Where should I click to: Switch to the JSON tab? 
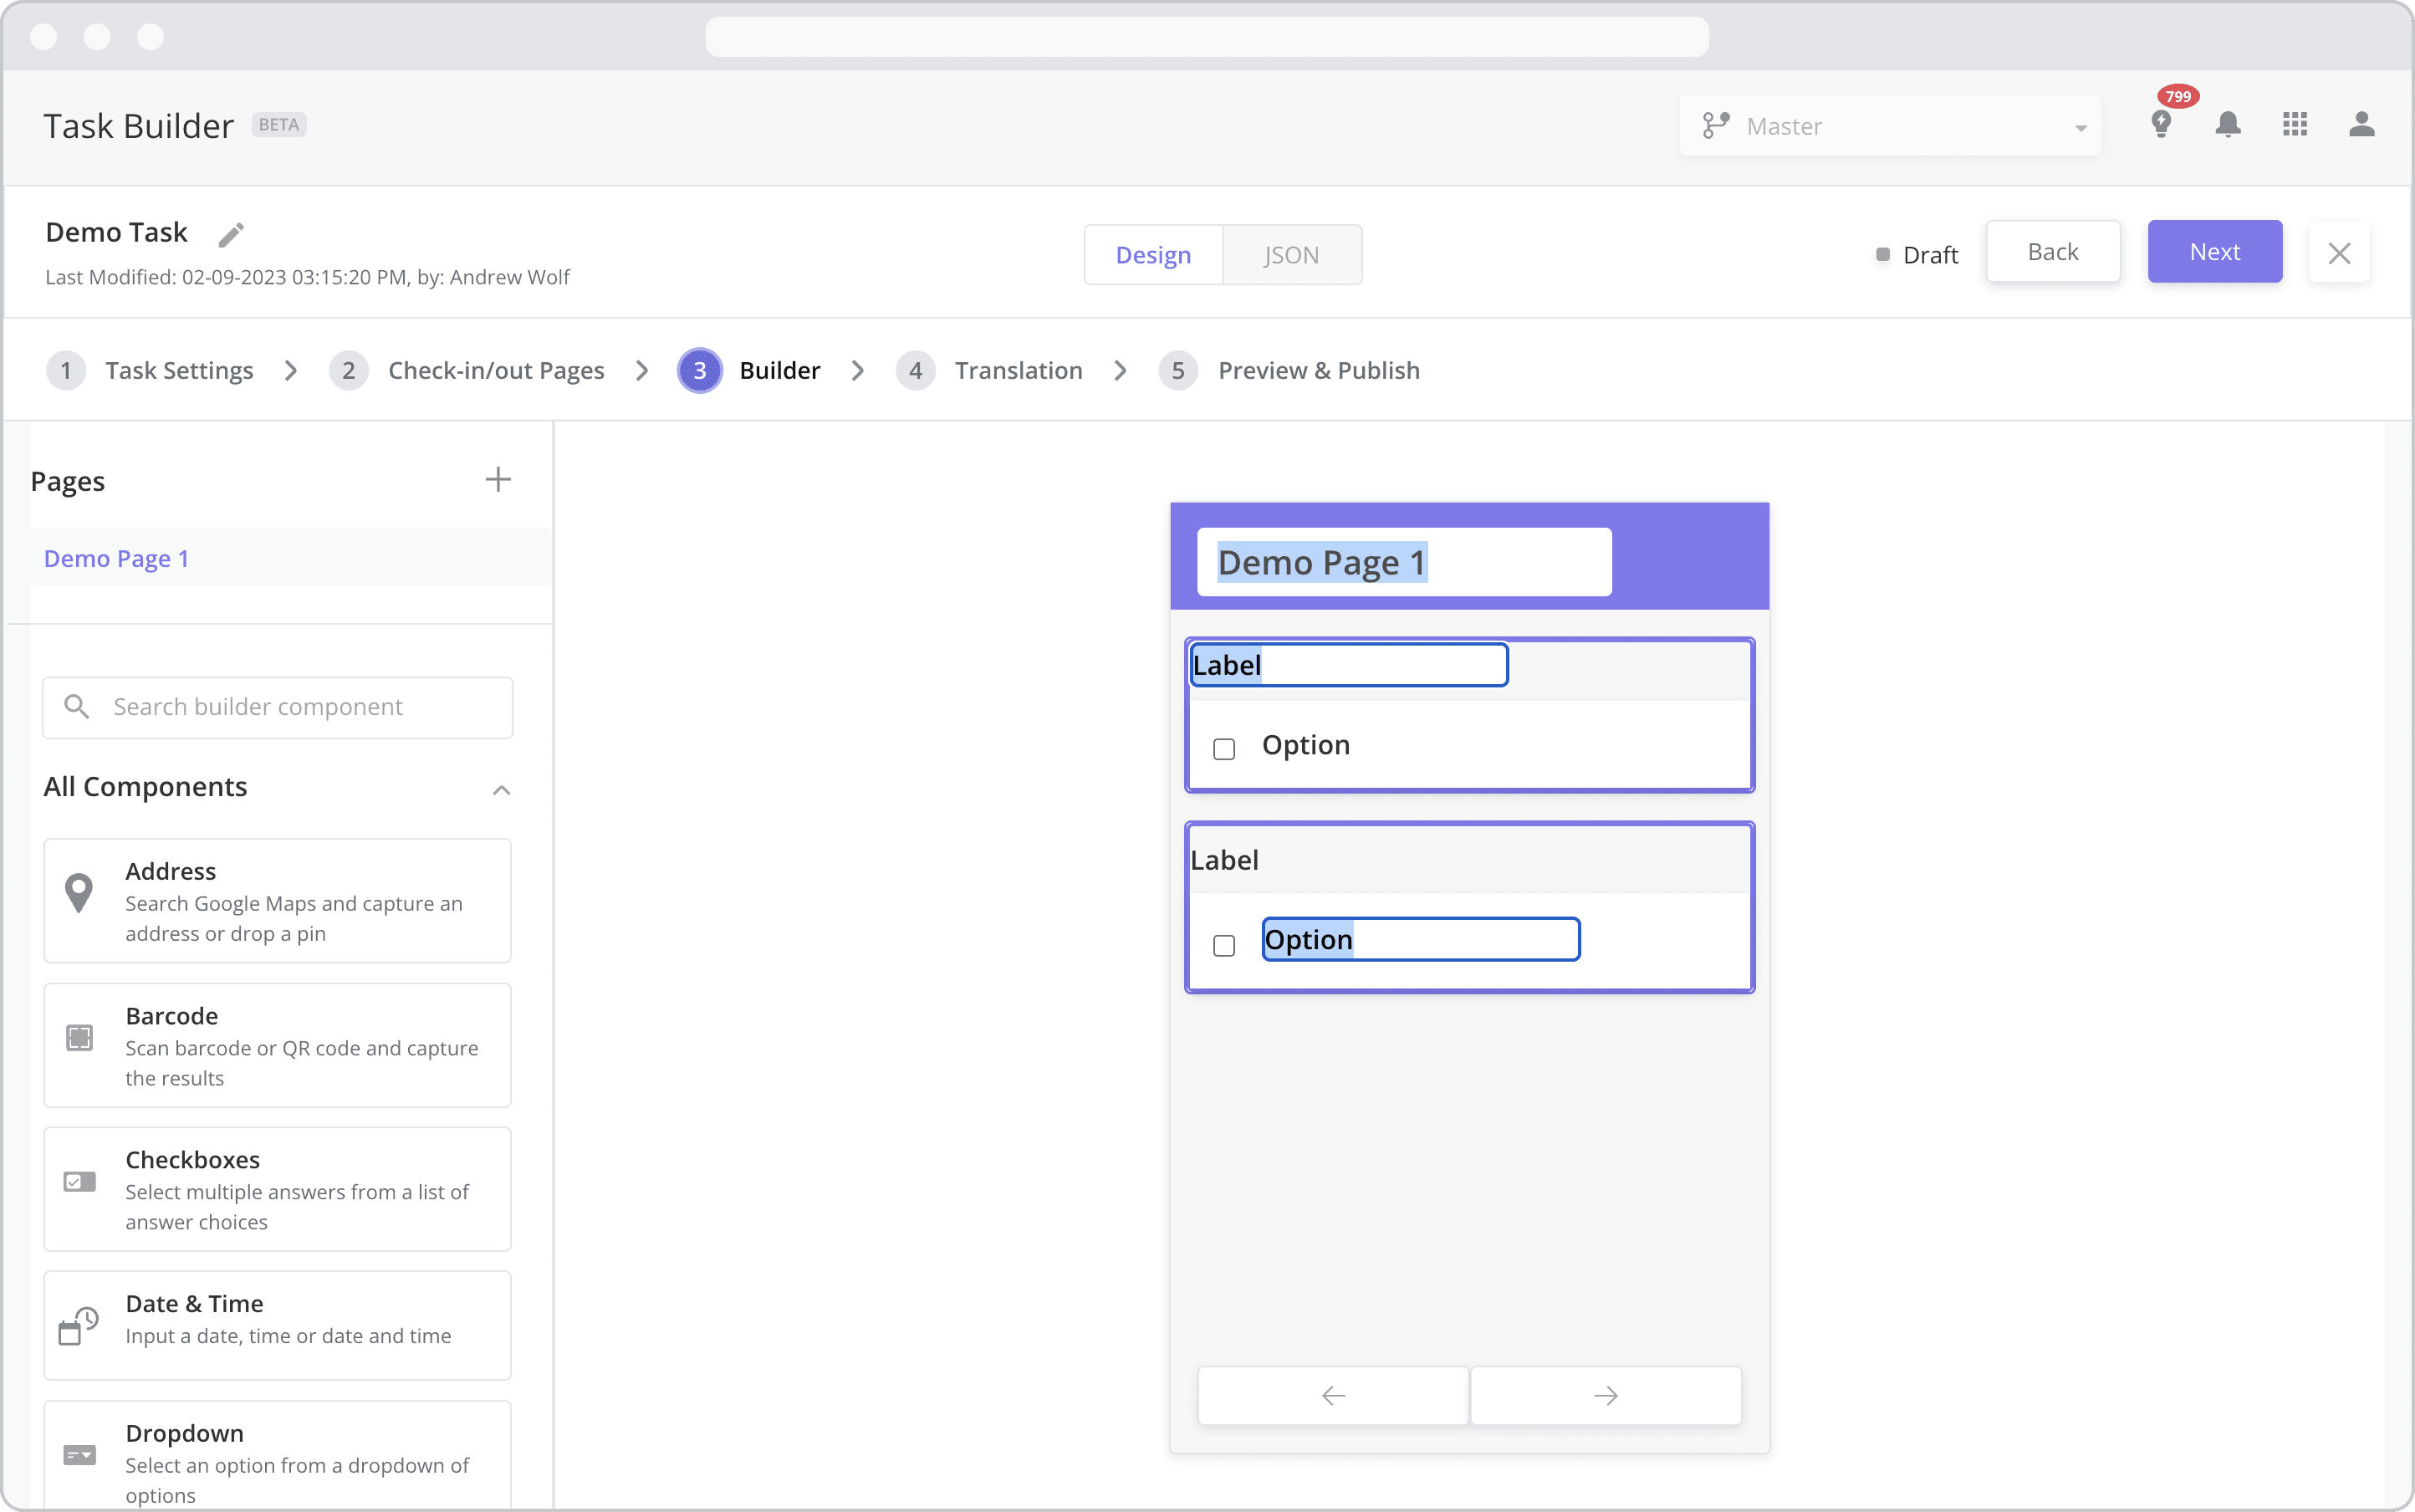pyautogui.click(x=1292, y=255)
